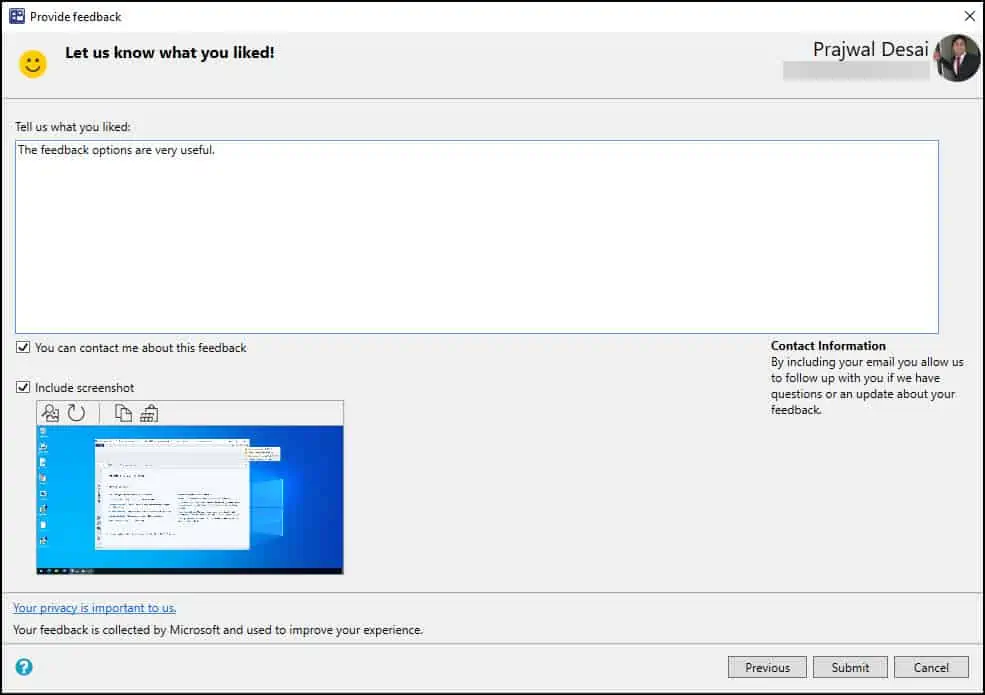
Task: Click the "Let us know what you liked!" heading
Action: (x=170, y=53)
